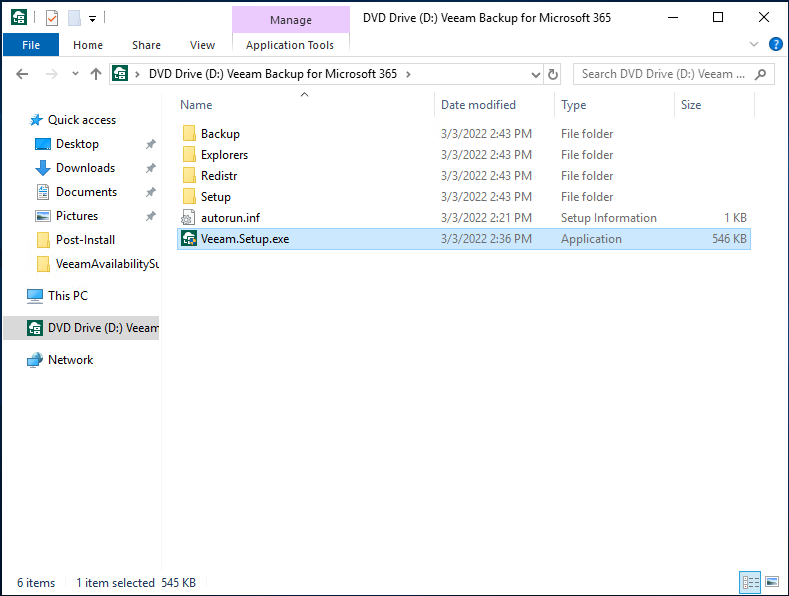This screenshot has width=789, height=596.
Task: Click the 3/3/2022 2:21 PM date cell
Action: [486, 218]
